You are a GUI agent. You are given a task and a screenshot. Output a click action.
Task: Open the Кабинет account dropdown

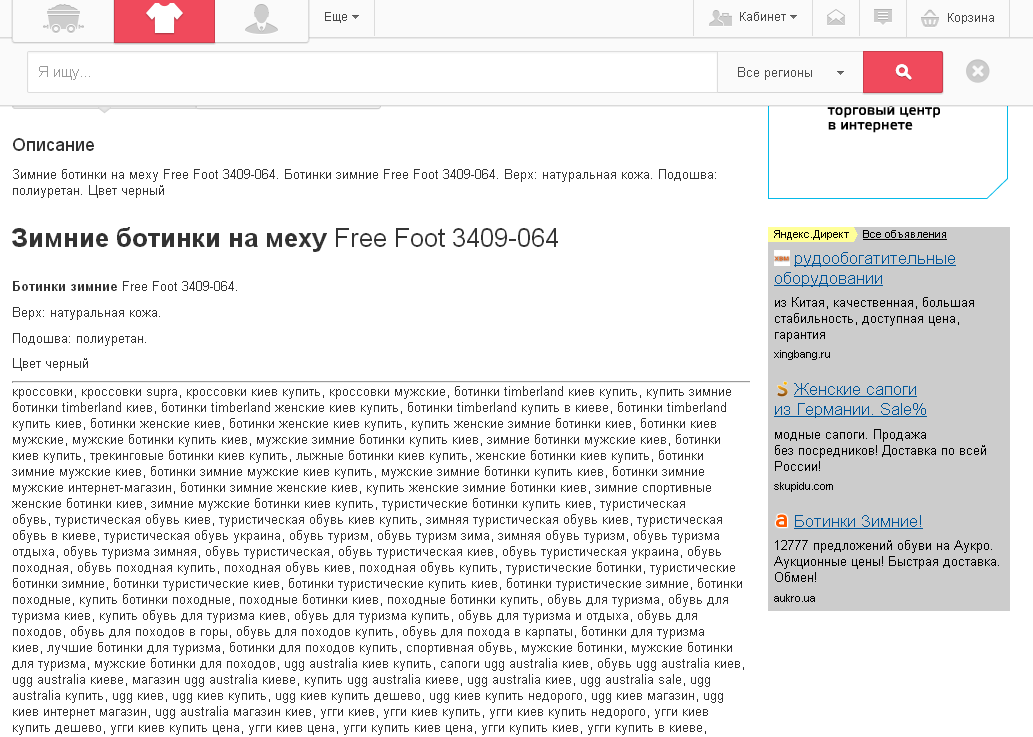click(753, 17)
